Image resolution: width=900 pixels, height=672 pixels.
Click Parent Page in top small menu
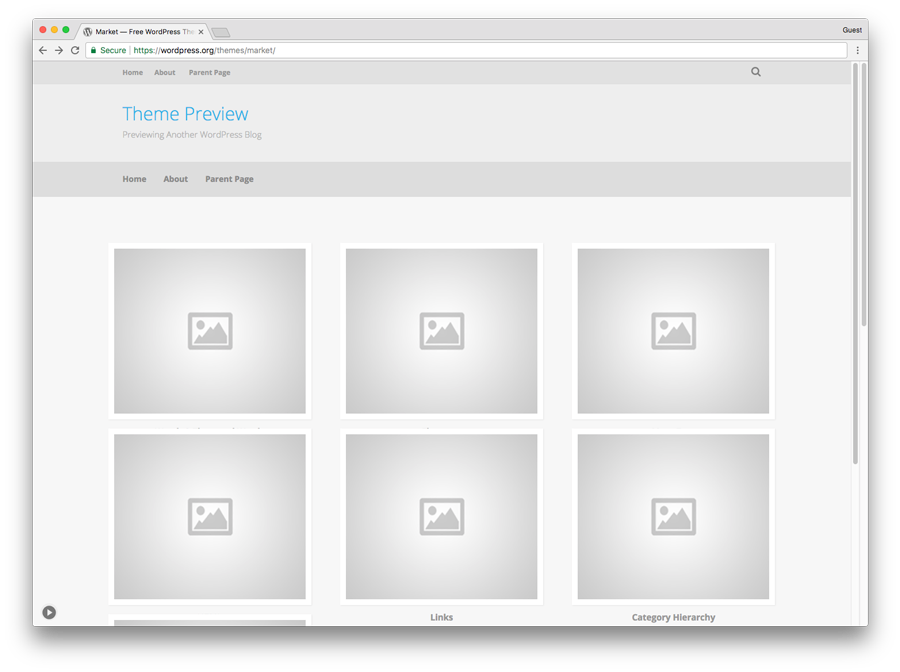210,72
